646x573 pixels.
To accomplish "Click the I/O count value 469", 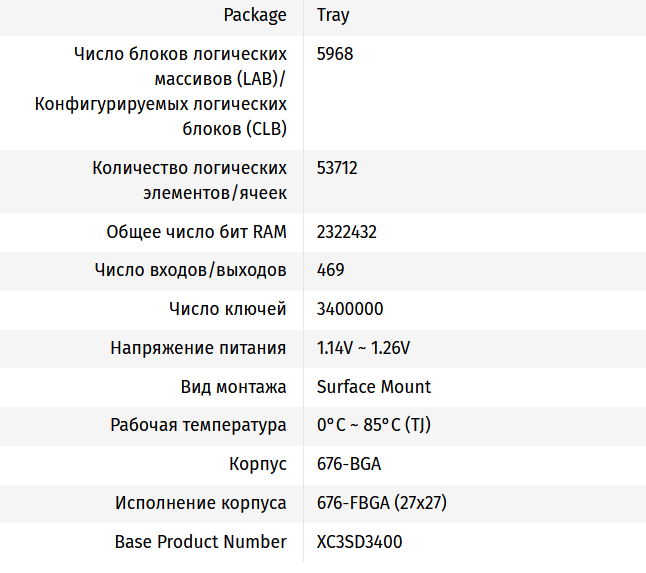I will (330, 270).
